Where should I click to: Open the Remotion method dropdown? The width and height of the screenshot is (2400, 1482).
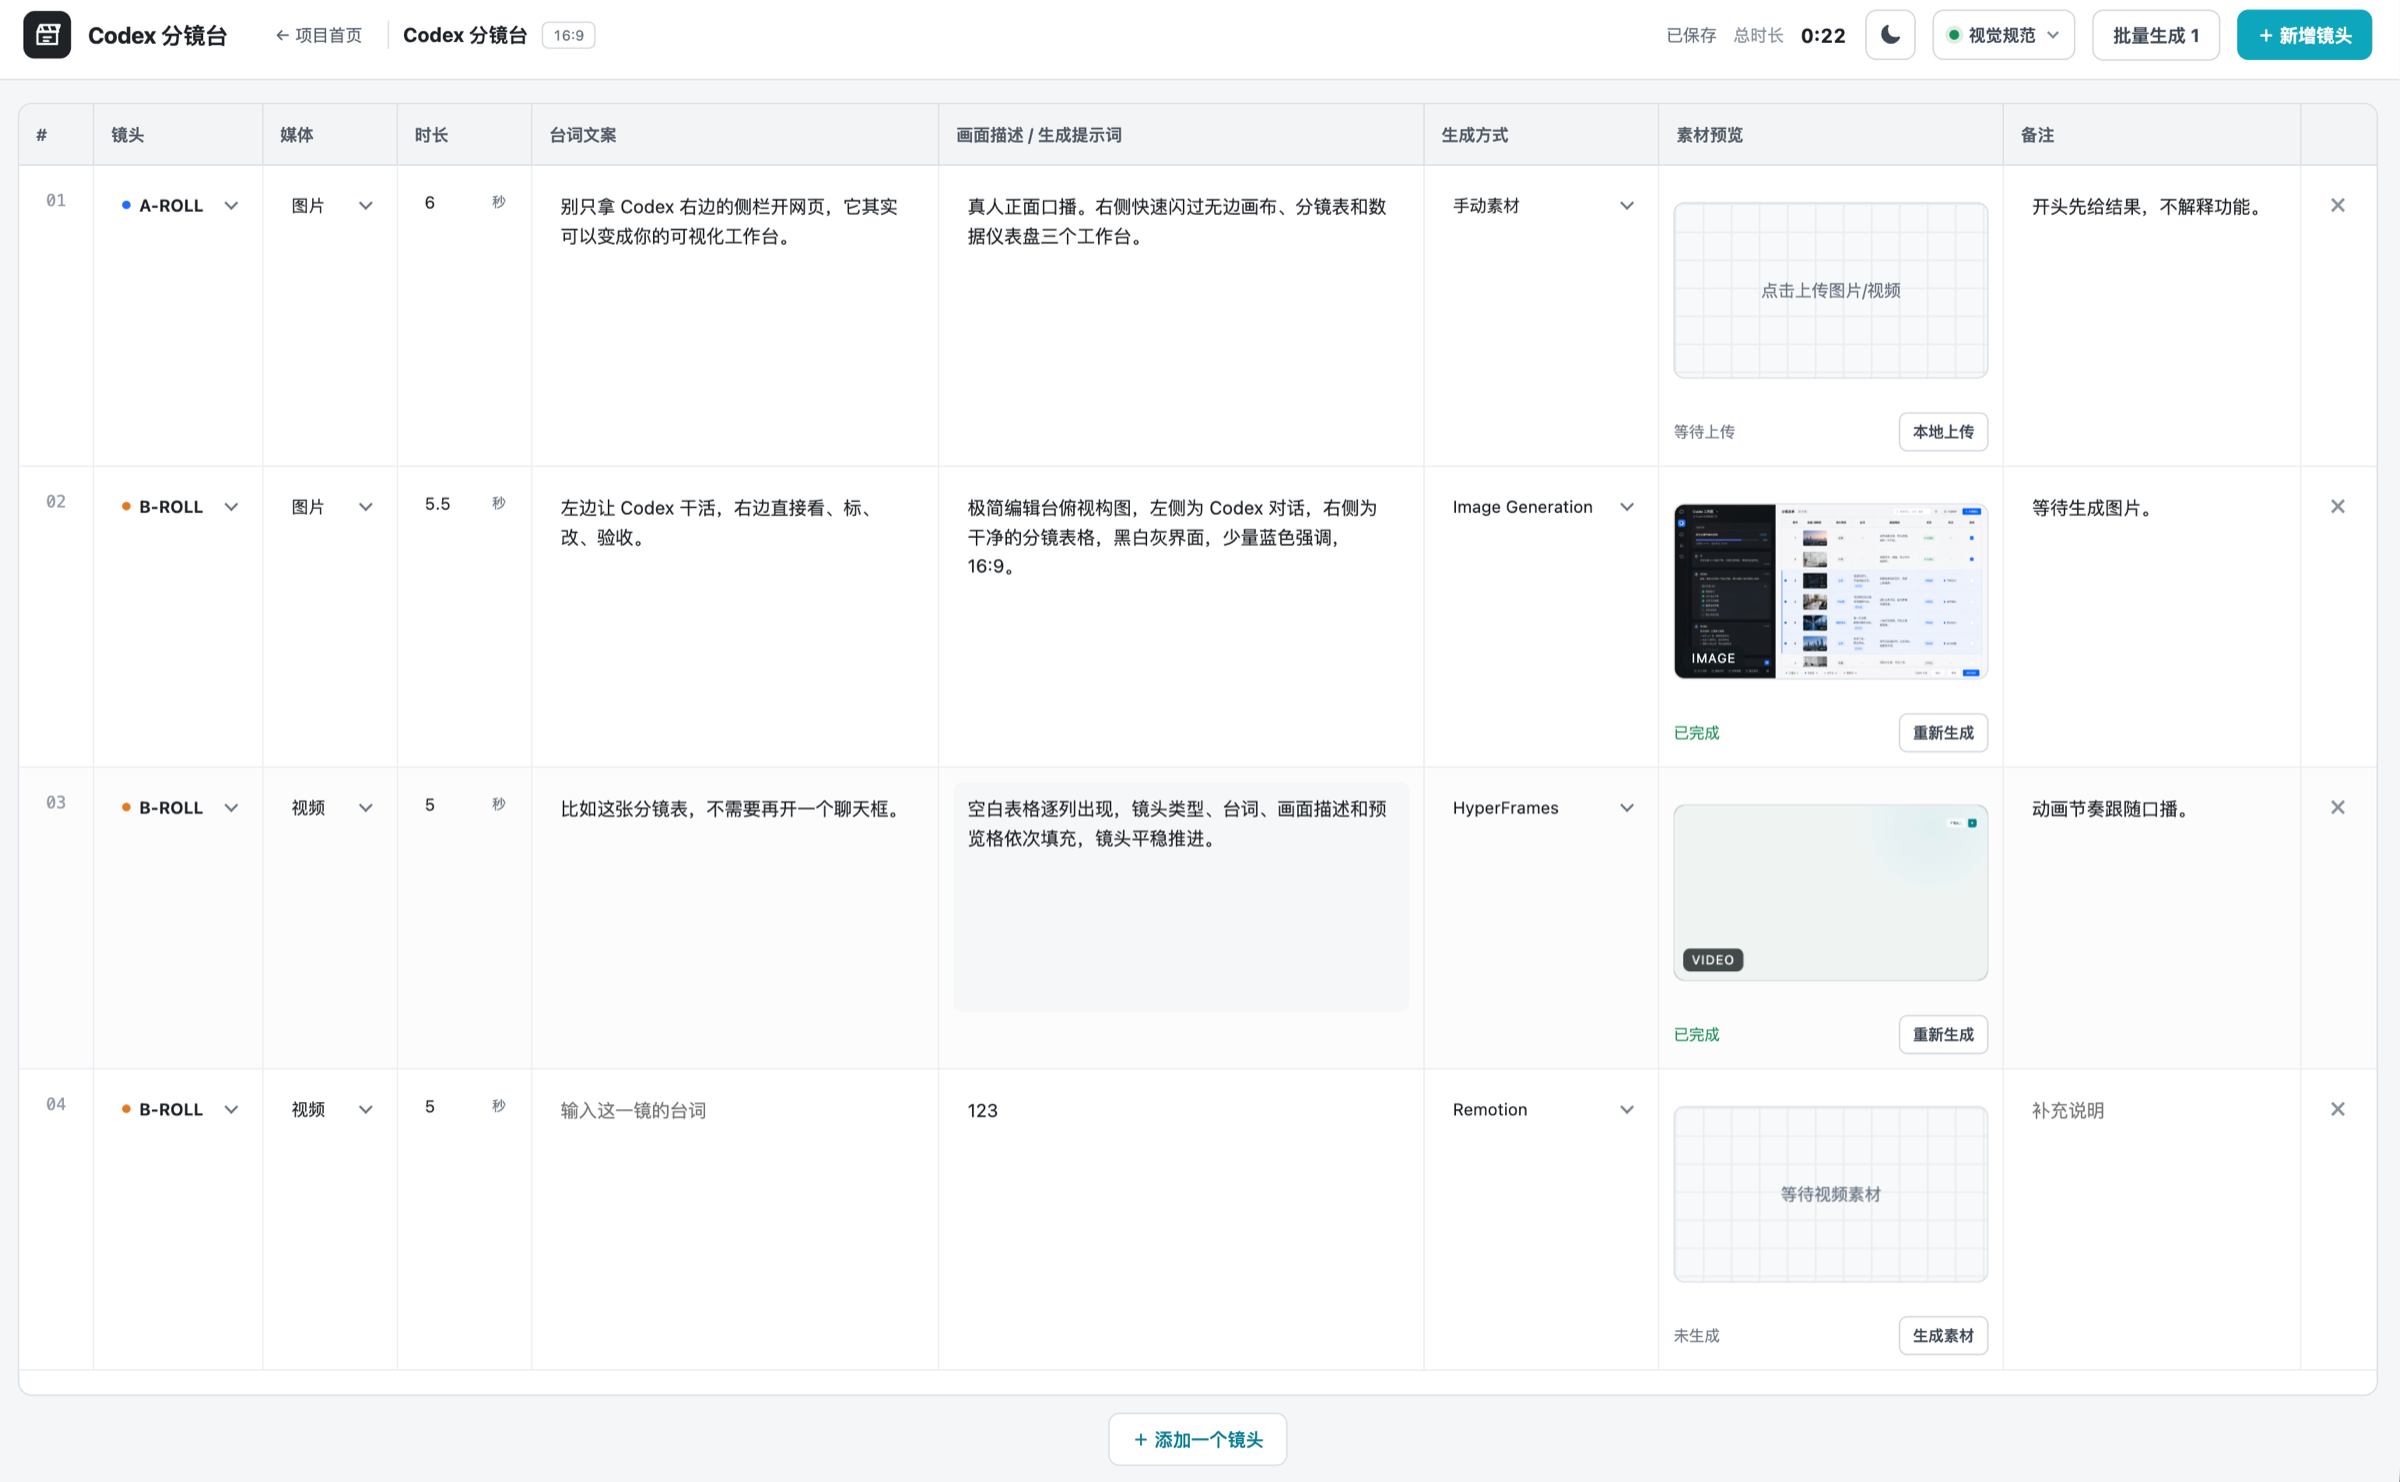(1541, 1110)
